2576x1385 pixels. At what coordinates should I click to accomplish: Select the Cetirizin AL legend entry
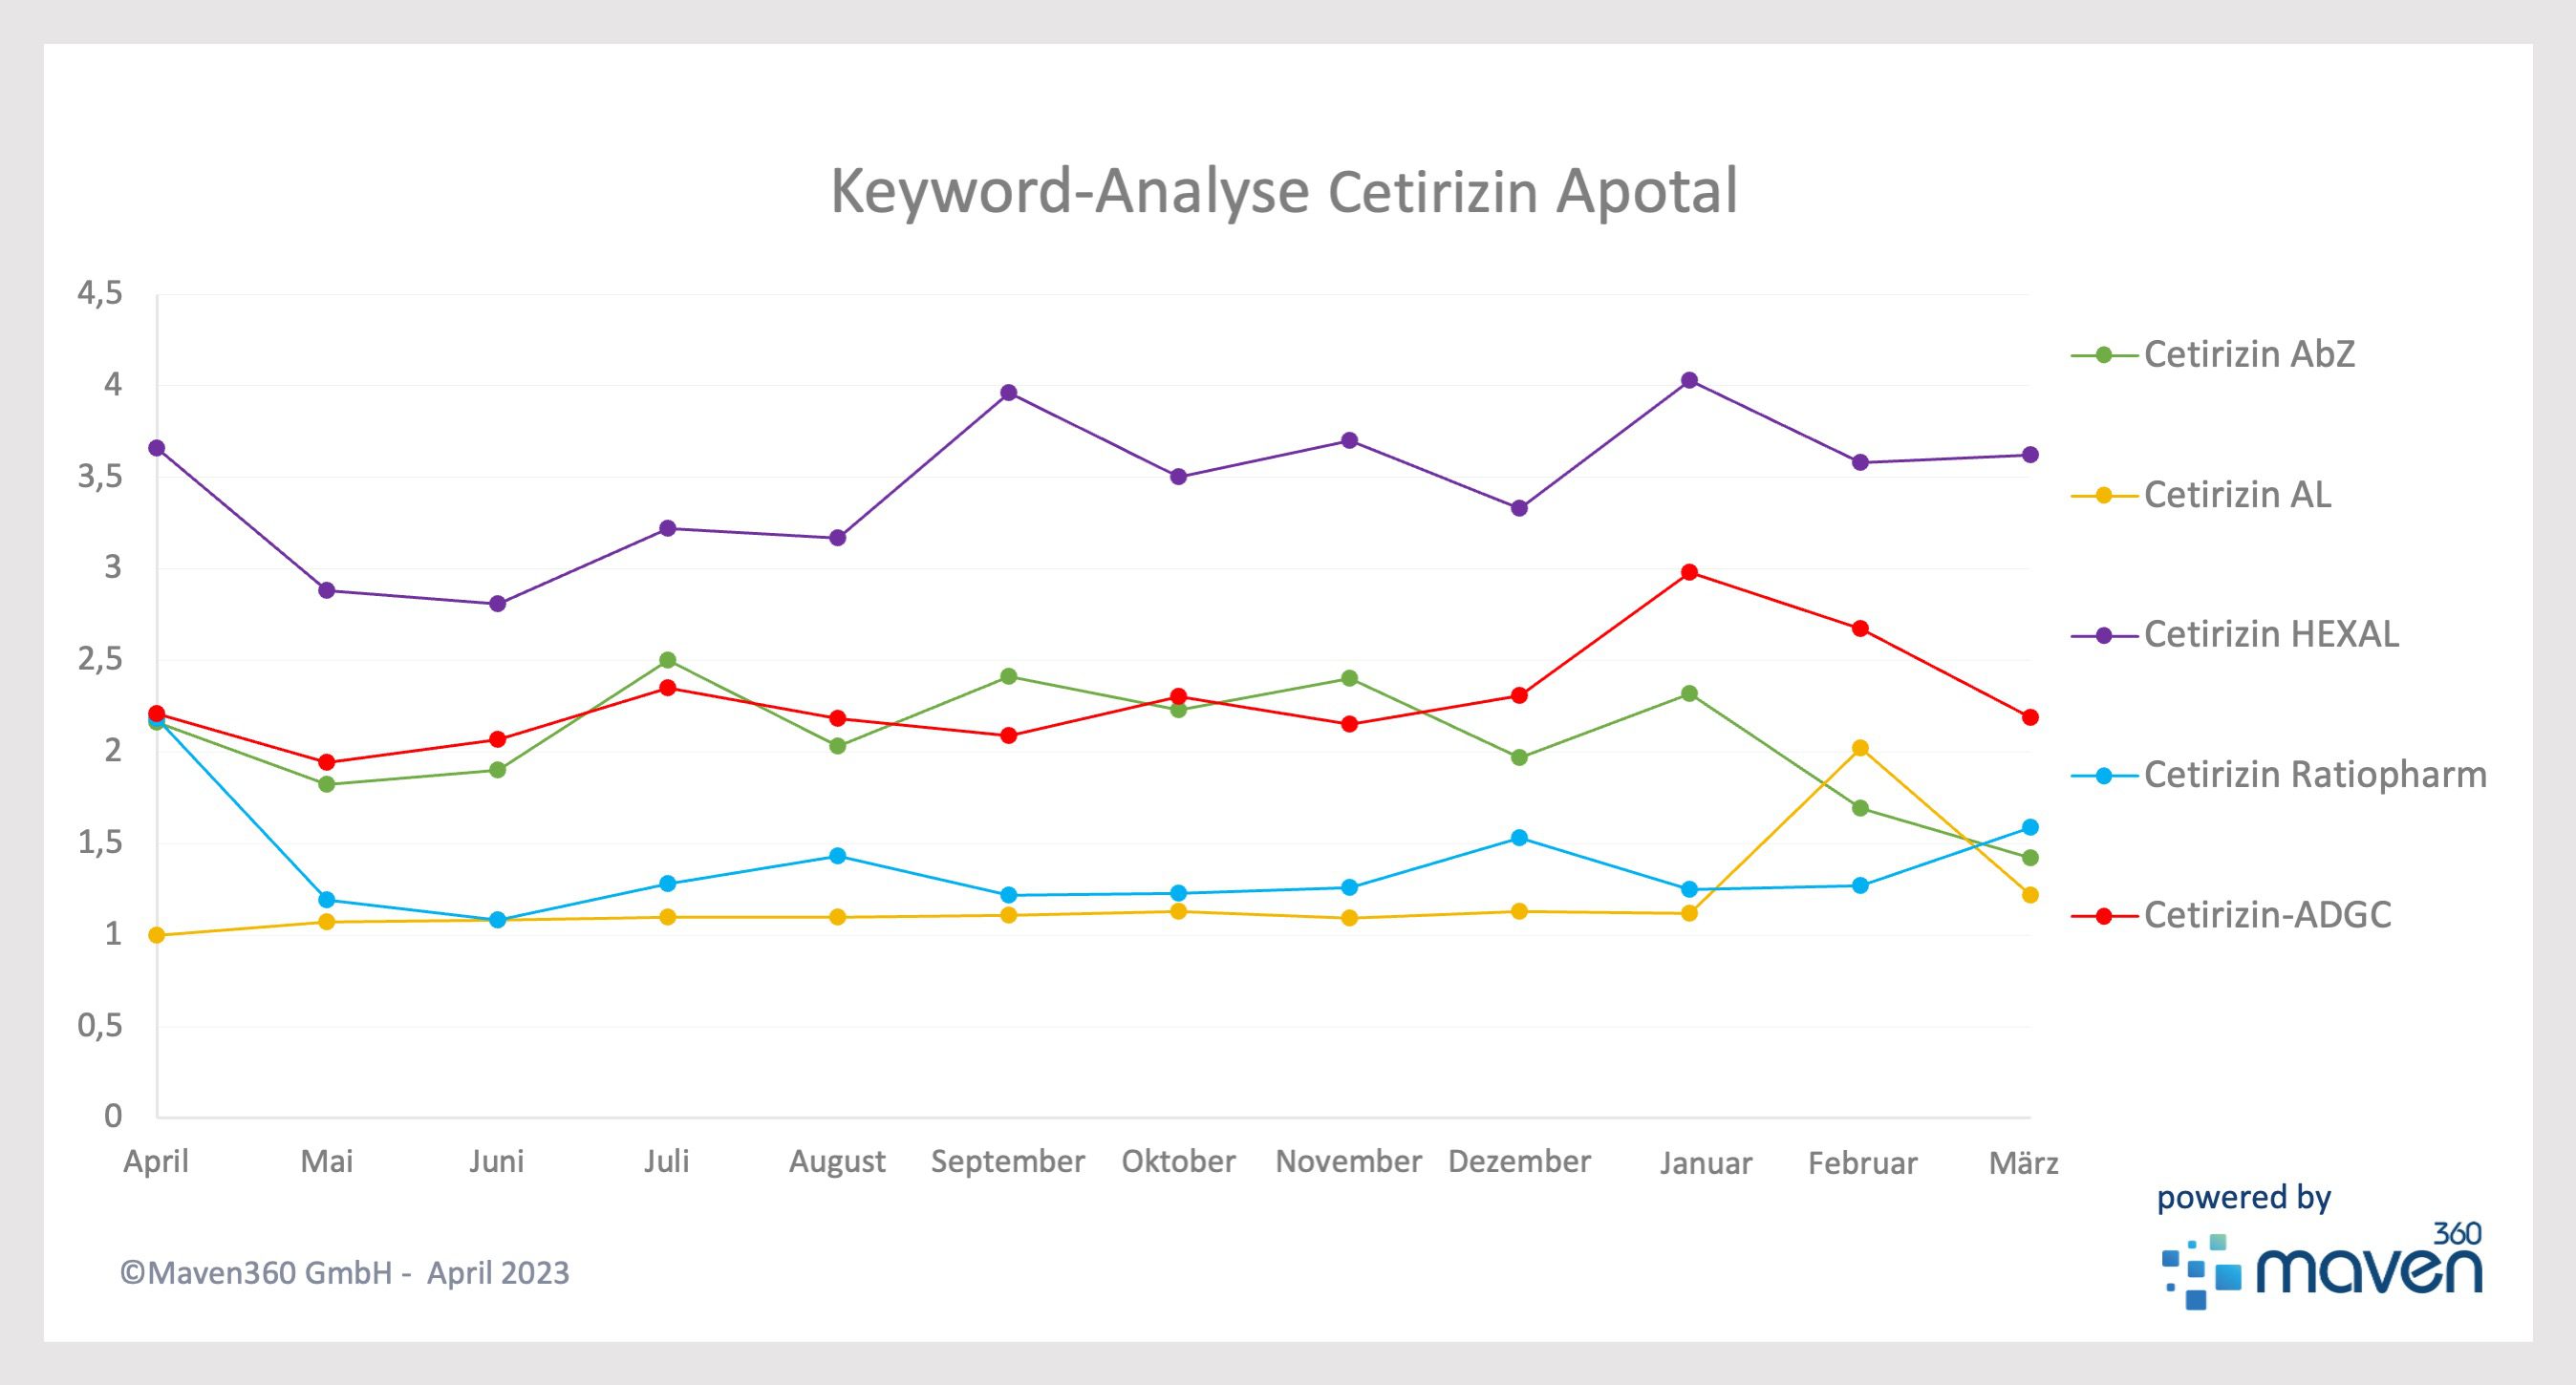coord(2237,495)
